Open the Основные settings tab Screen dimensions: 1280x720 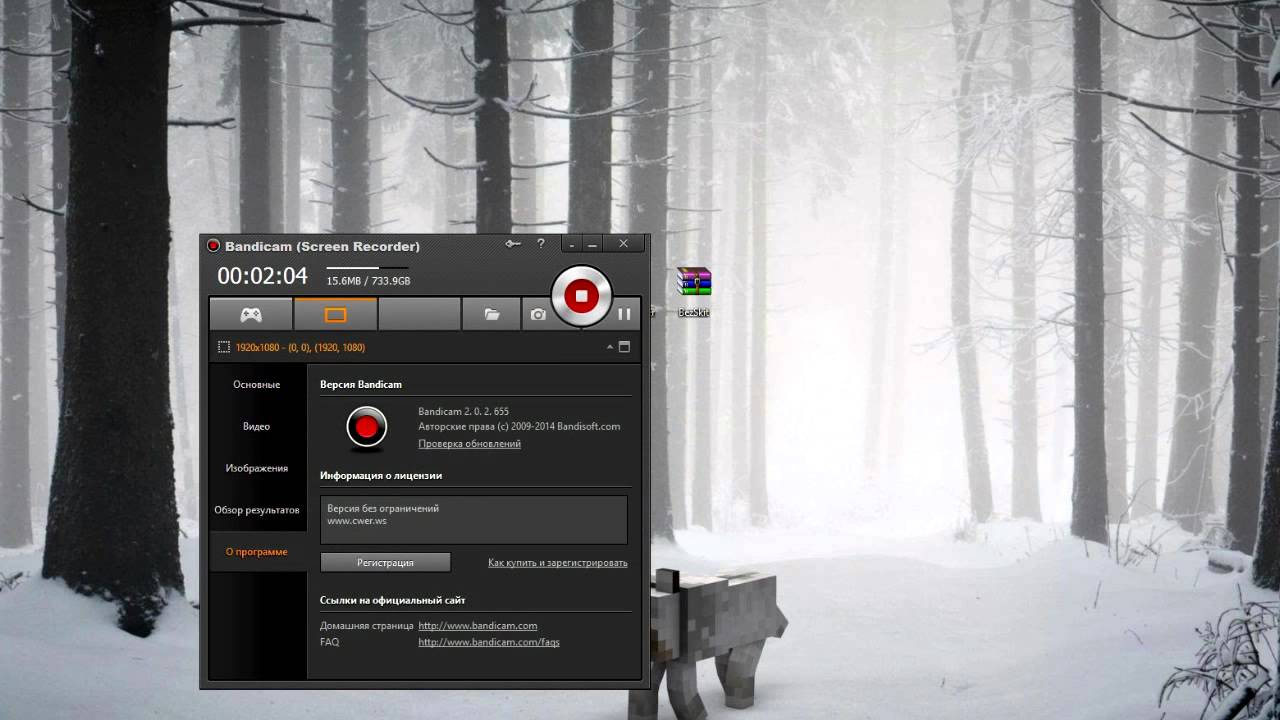pos(256,384)
